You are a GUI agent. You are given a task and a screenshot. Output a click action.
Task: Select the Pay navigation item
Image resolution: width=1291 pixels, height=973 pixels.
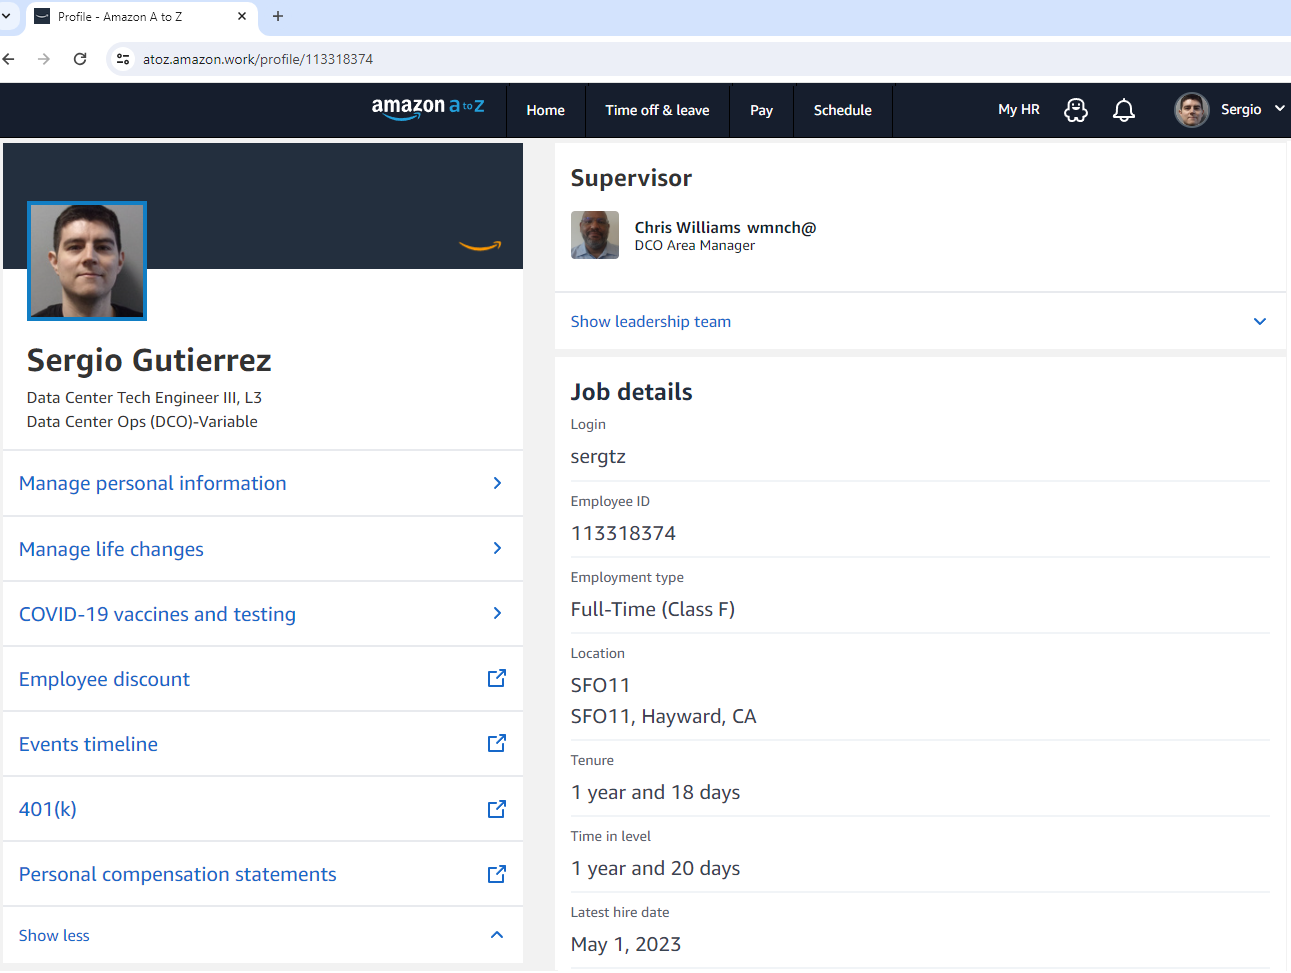[x=761, y=110]
